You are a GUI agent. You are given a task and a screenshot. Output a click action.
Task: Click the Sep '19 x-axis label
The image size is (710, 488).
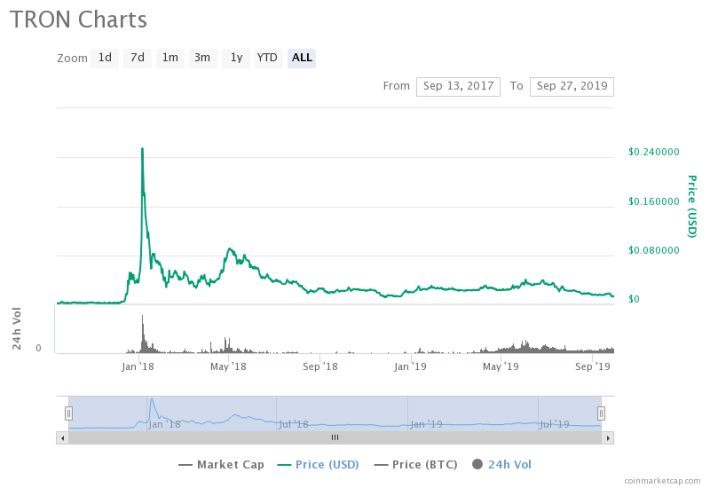[593, 366]
